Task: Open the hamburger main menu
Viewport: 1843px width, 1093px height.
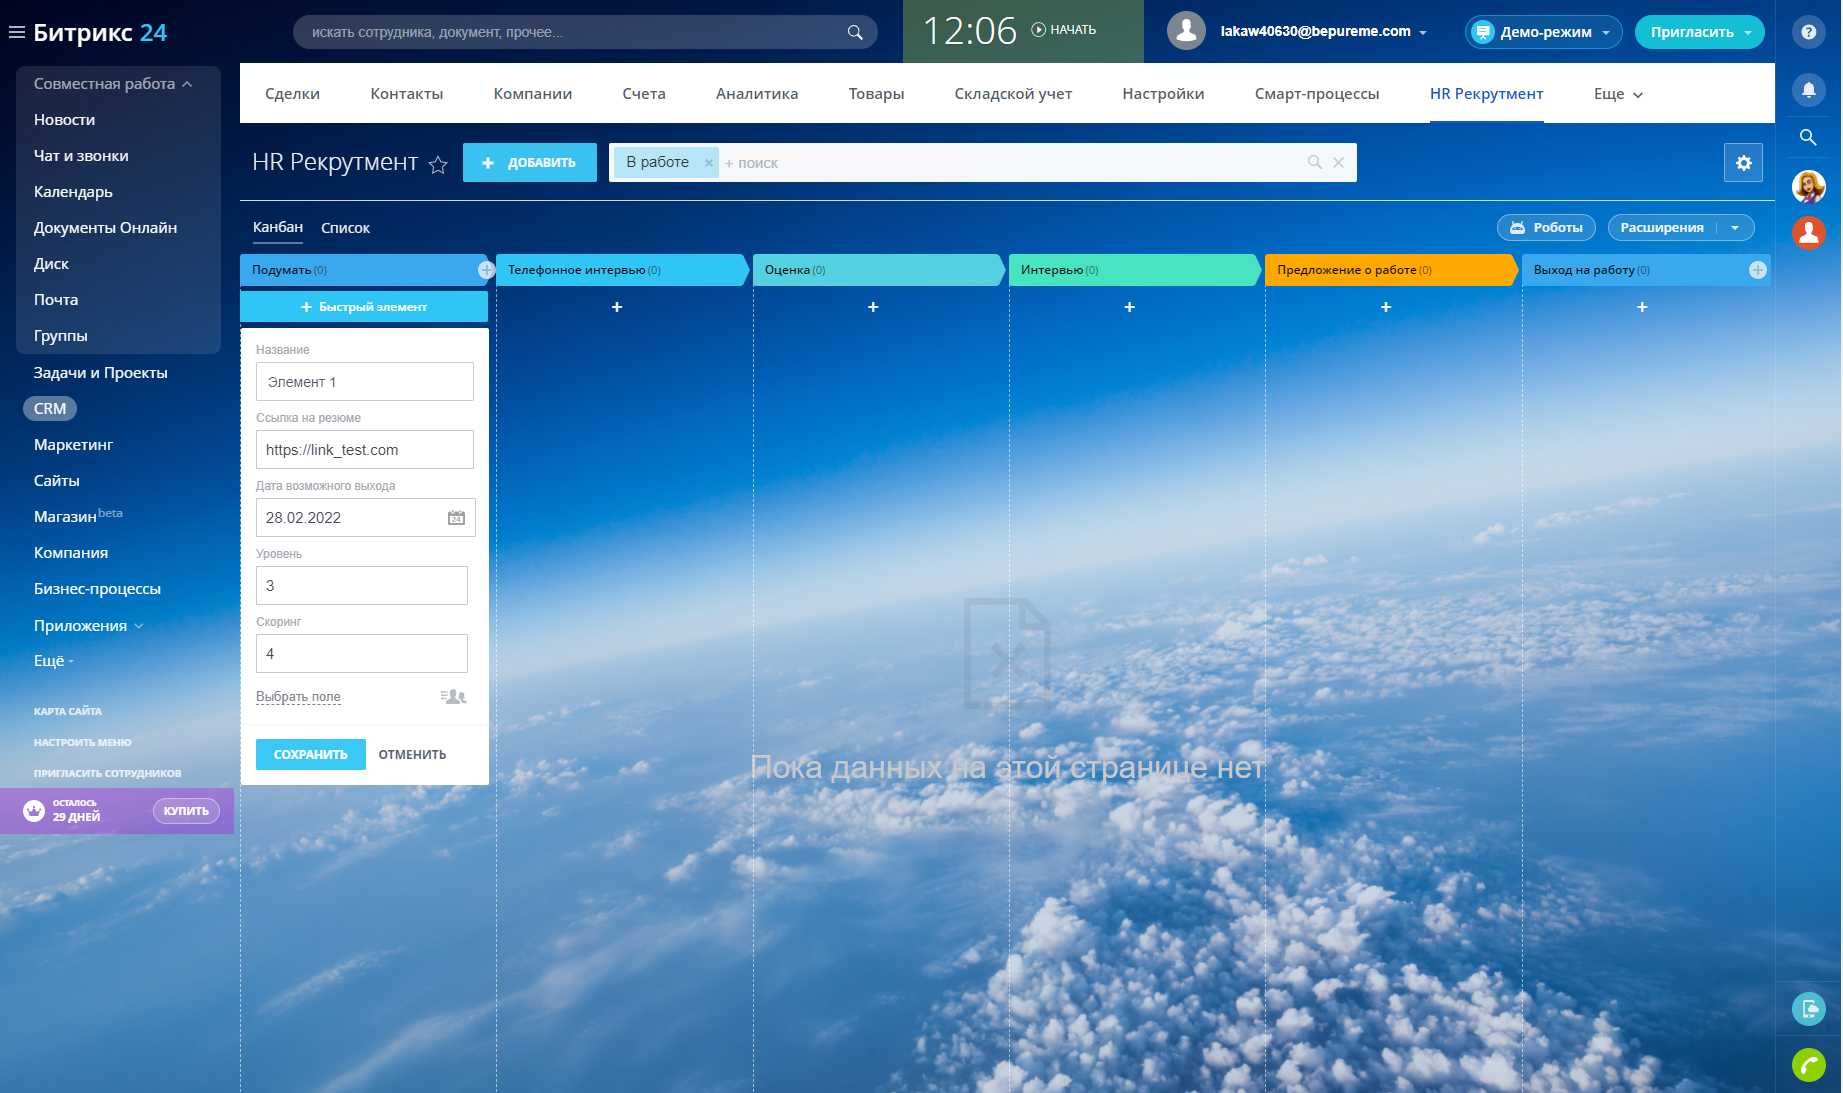Action: (16, 32)
